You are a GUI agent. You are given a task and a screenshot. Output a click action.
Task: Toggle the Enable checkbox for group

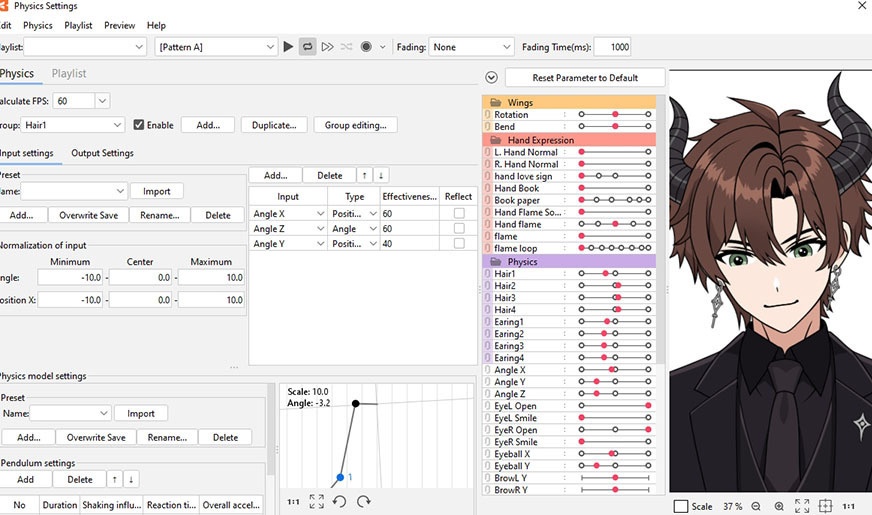pos(138,125)
